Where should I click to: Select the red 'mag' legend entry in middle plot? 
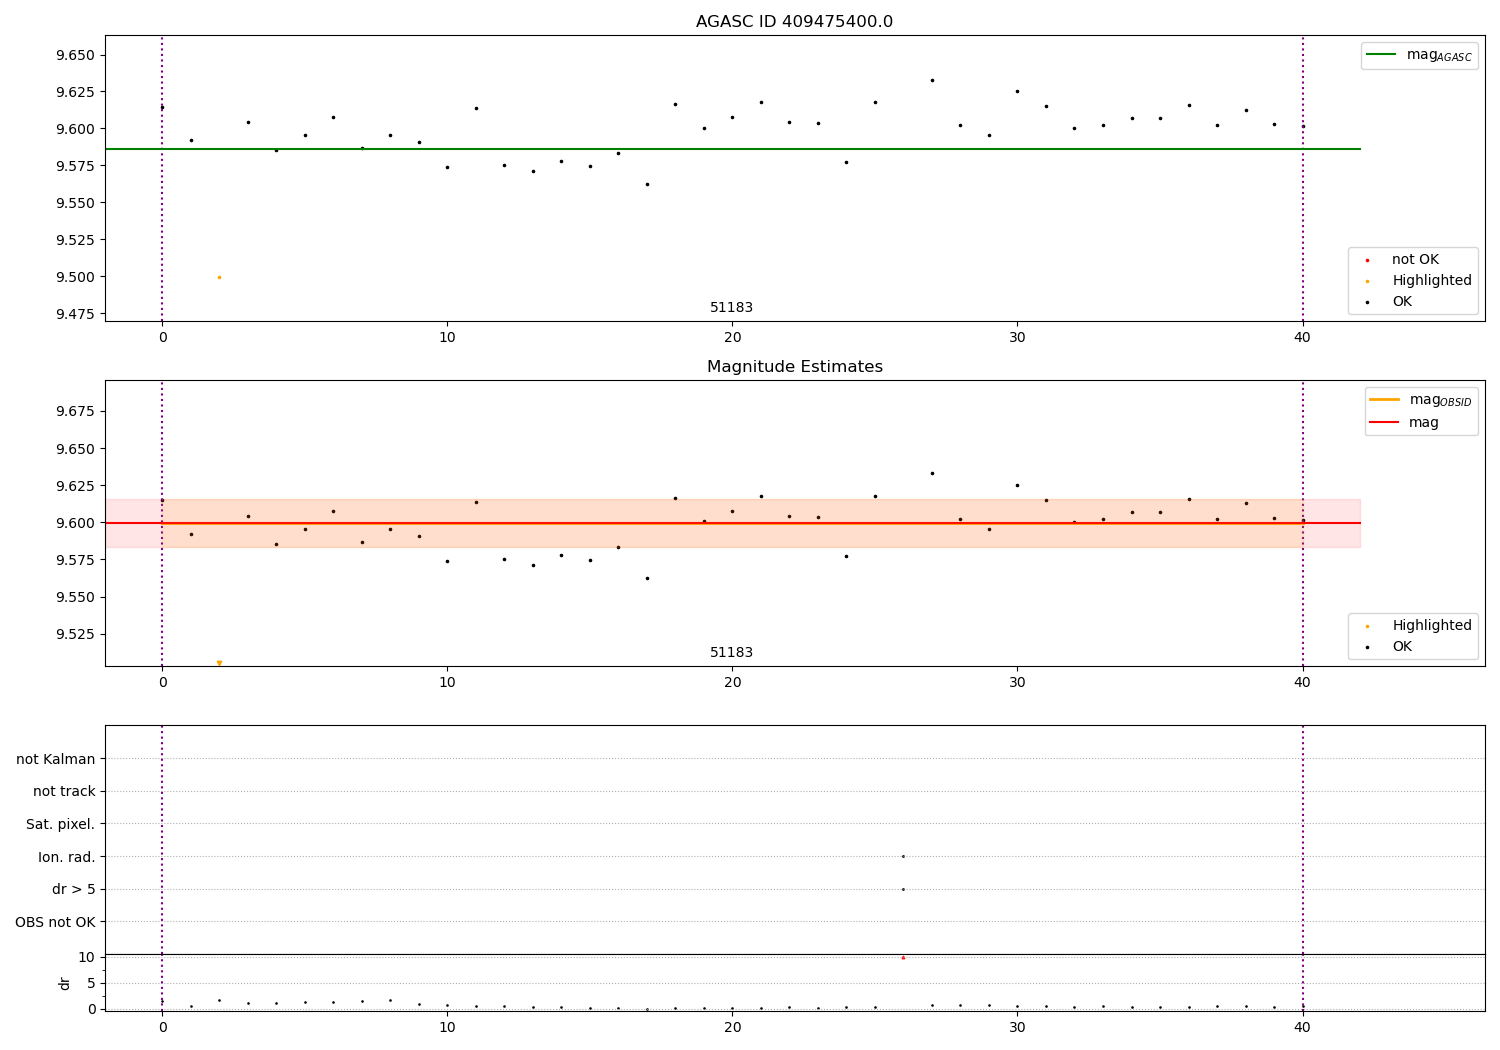point(1404,423)
